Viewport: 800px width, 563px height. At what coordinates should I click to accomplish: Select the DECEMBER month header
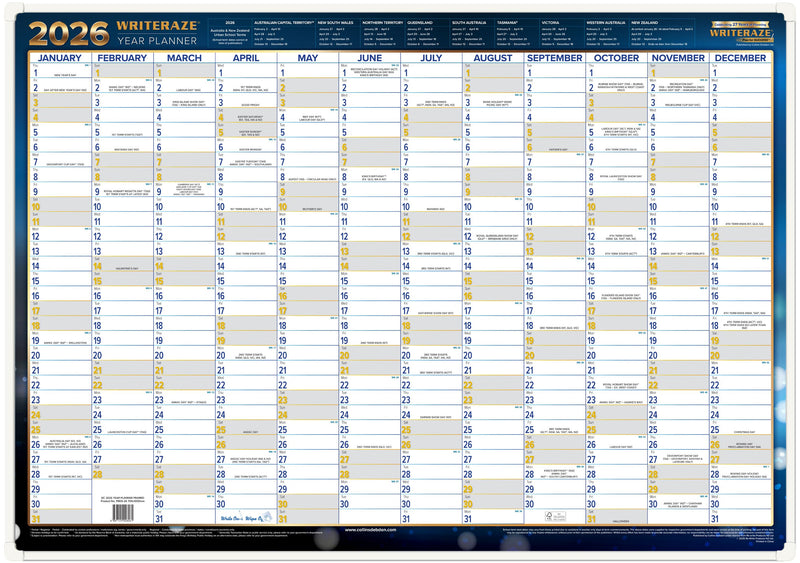click(x=739, y=58)
